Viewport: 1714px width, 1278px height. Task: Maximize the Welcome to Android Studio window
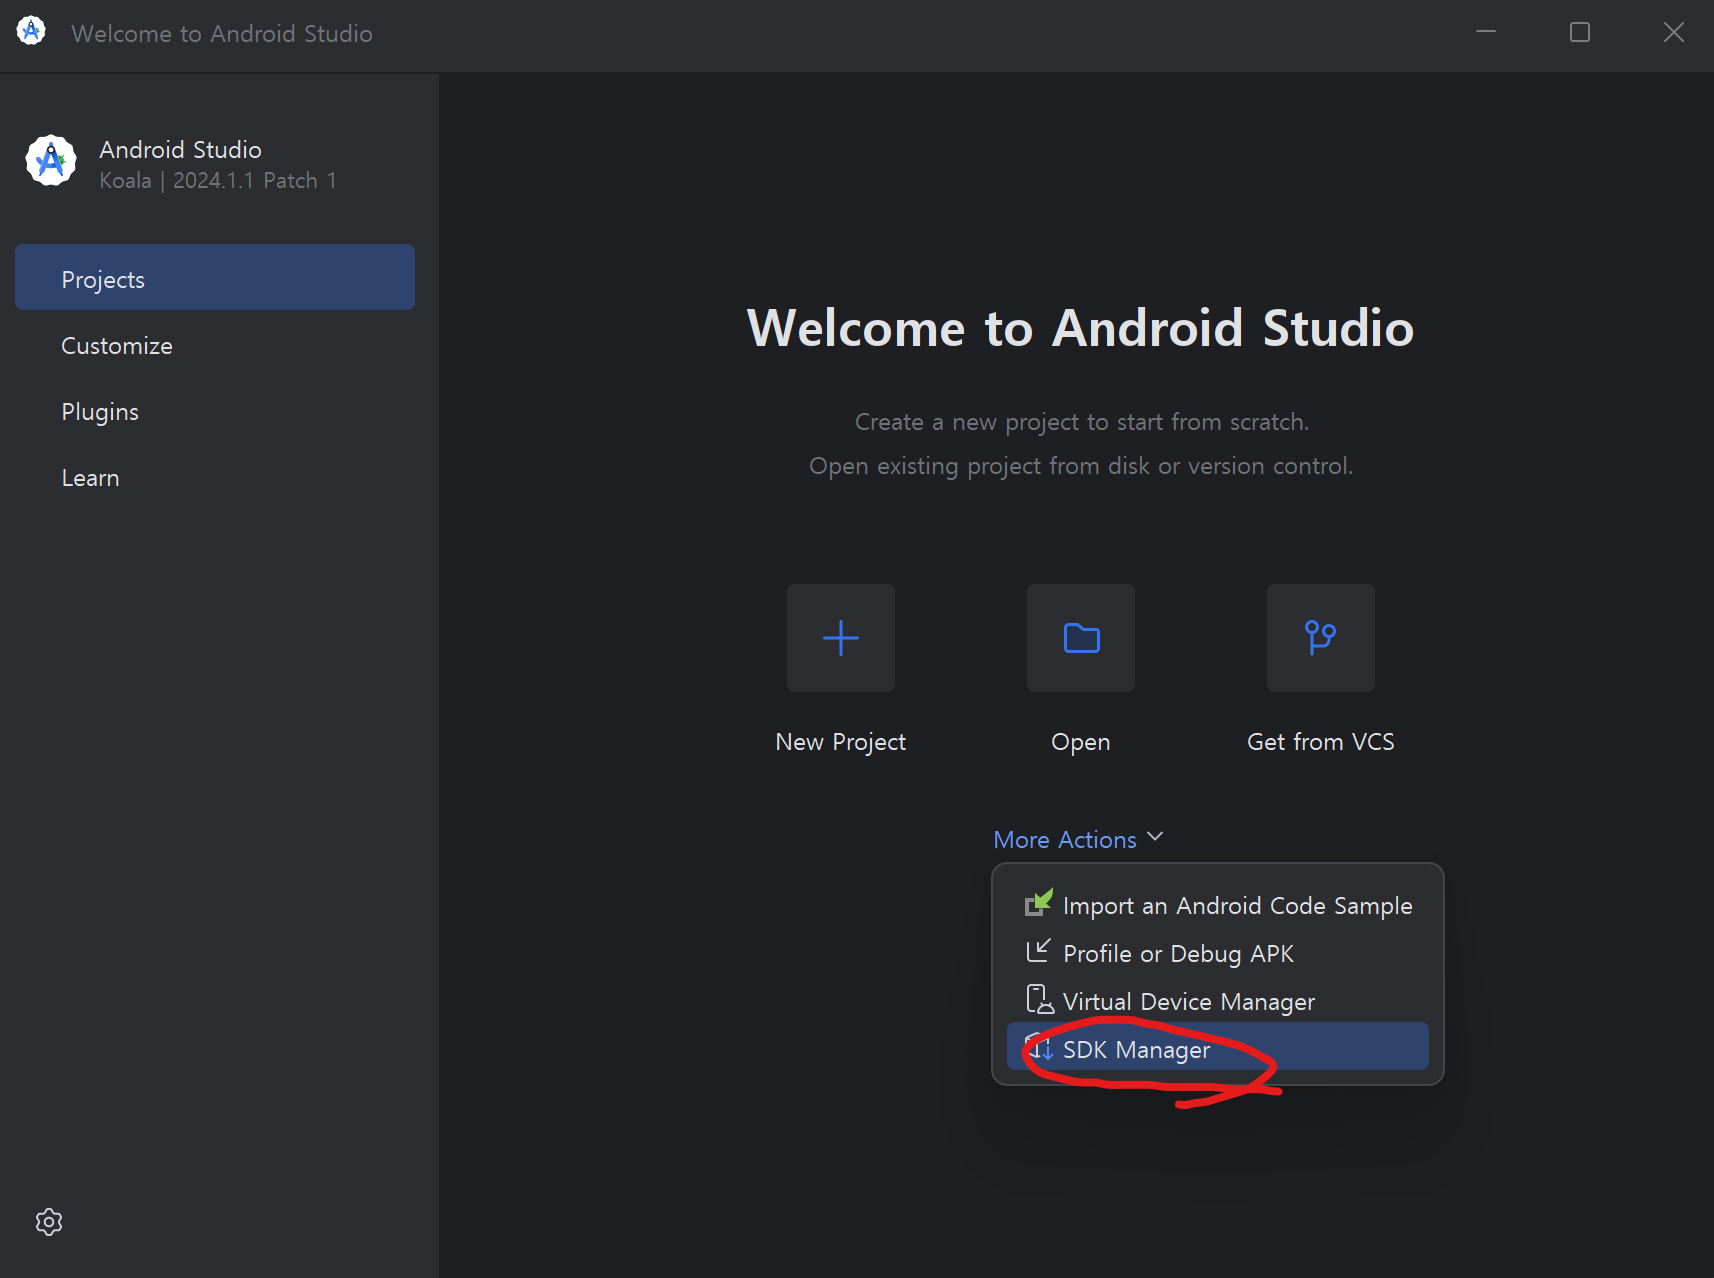click(1580, 32)
